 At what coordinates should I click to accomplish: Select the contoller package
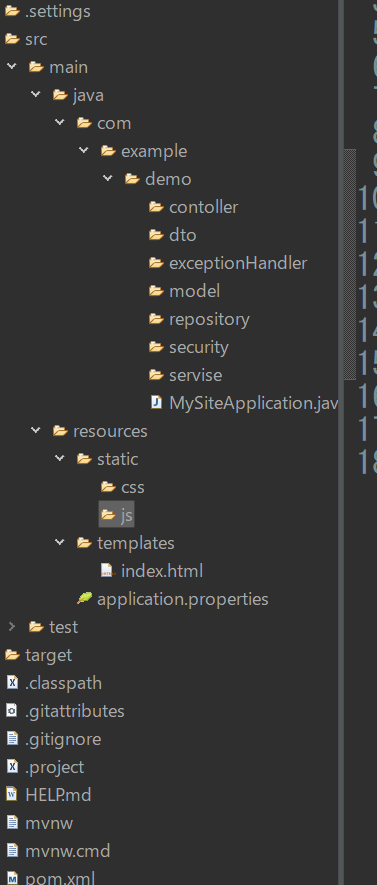coord(204,207)
